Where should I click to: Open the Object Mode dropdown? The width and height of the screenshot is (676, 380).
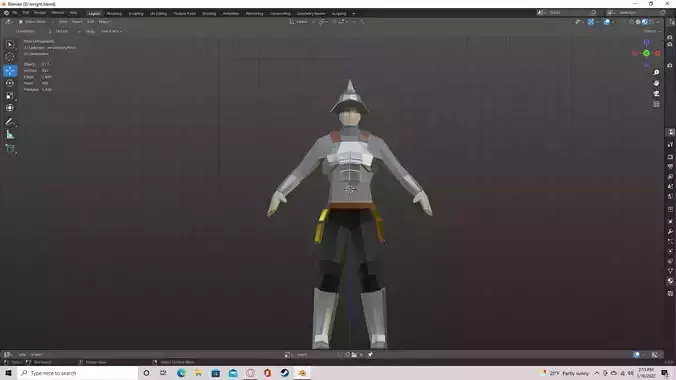click(x=36, y=22)
